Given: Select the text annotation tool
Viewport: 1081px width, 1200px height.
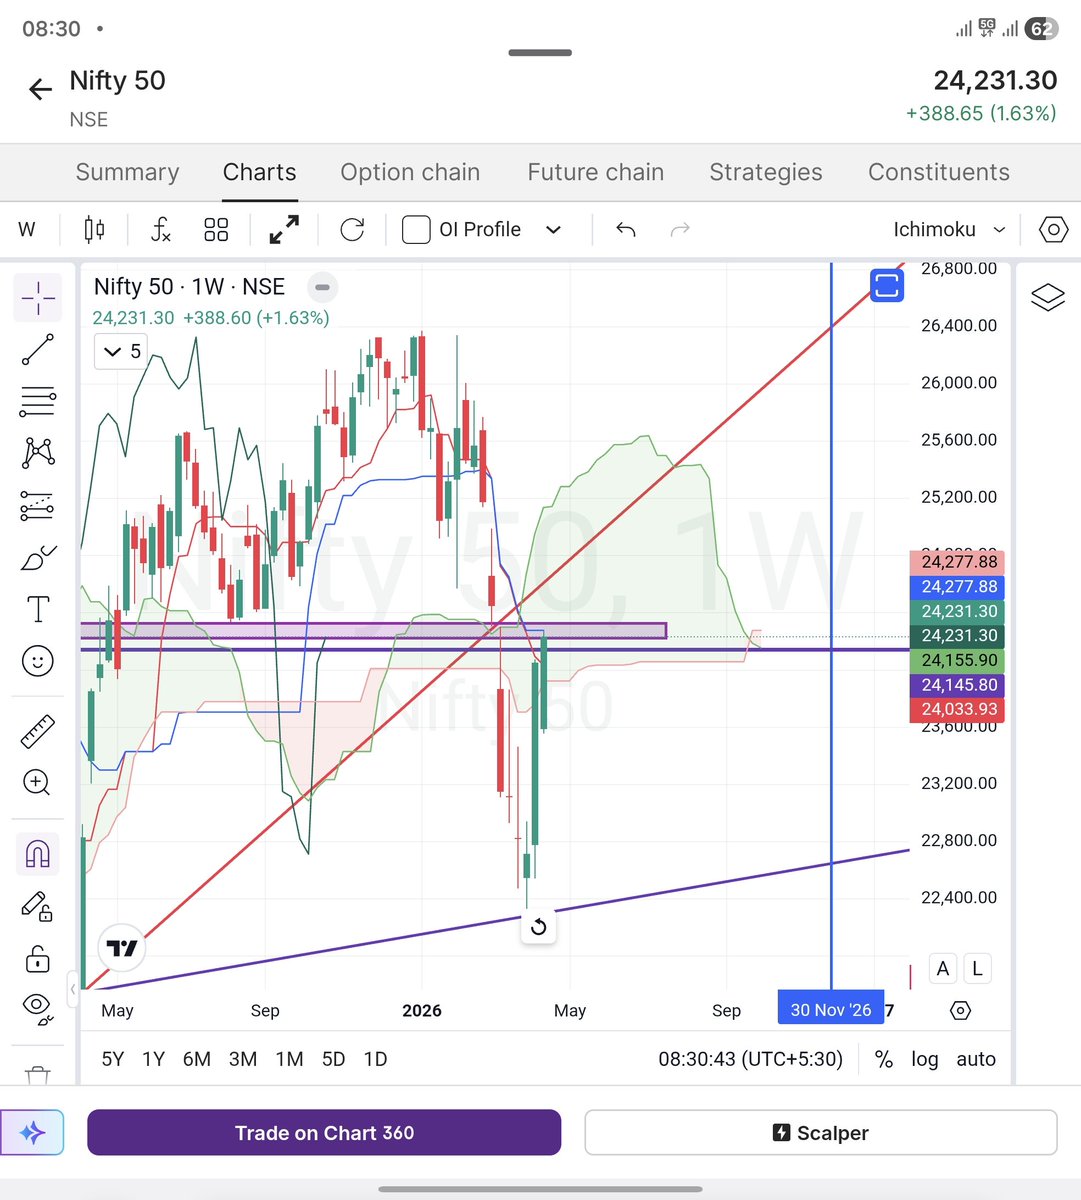Looking at the screenshot, I should [37, 608].
